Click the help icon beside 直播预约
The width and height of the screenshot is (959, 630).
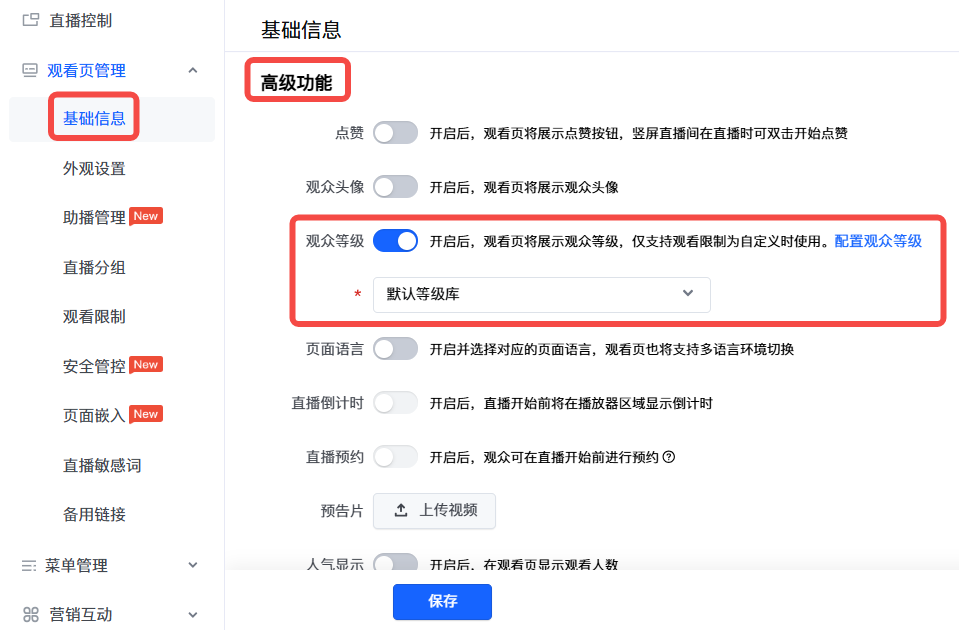pos(670,457)
